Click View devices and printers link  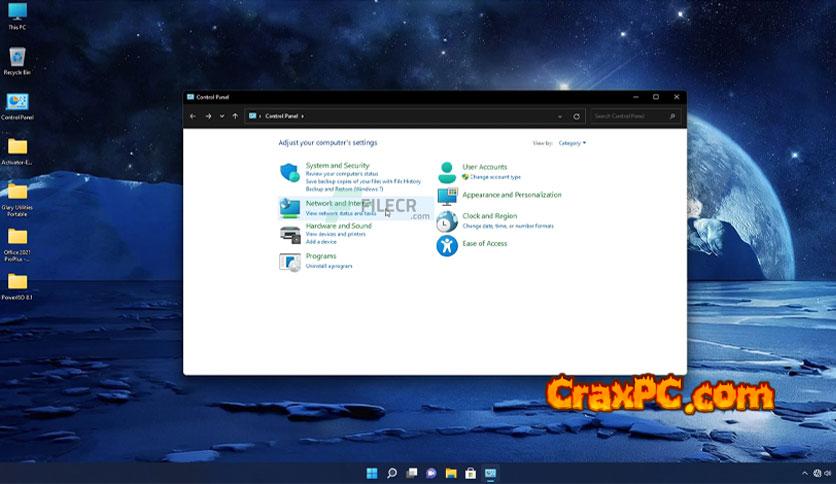coord(335,234)
